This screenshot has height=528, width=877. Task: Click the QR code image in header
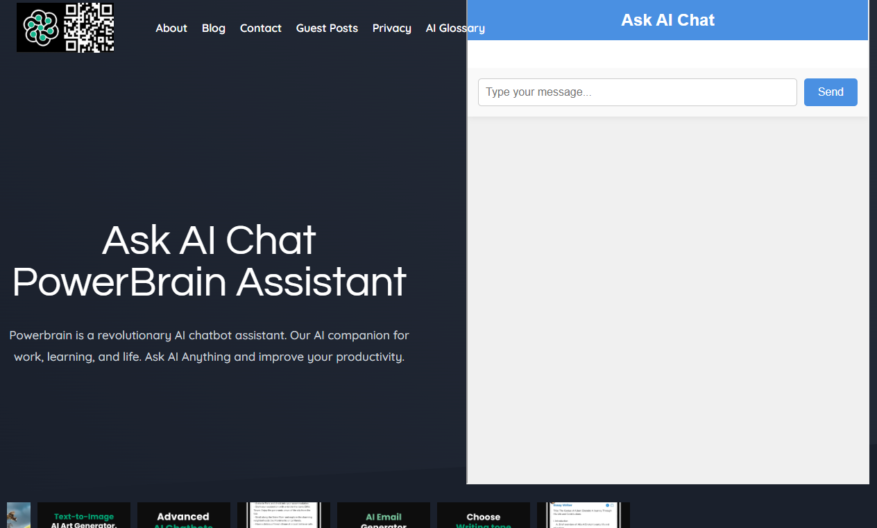click(x=89, y=27)
